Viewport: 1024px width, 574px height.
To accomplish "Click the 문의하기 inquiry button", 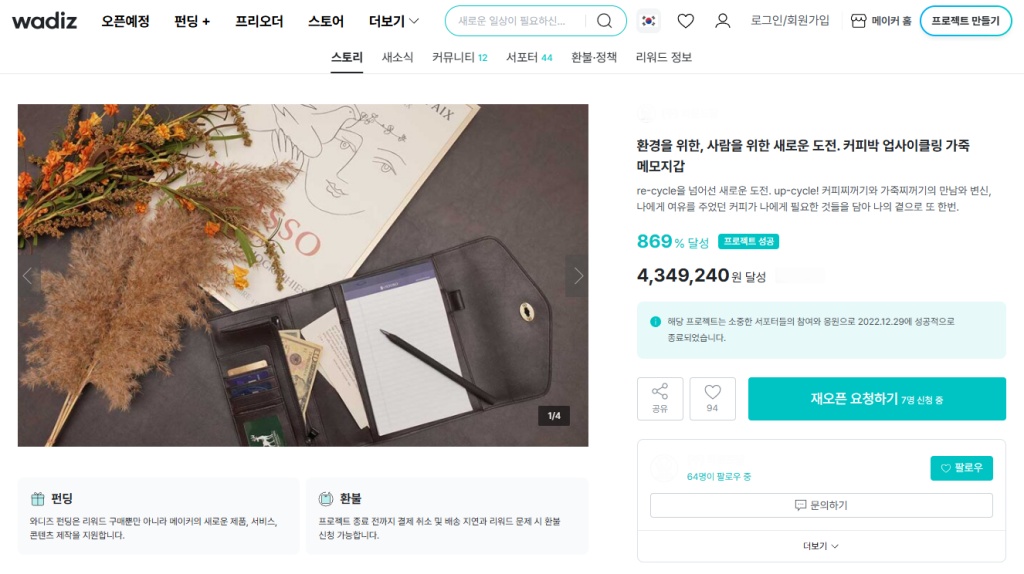I will click(821, 505).
